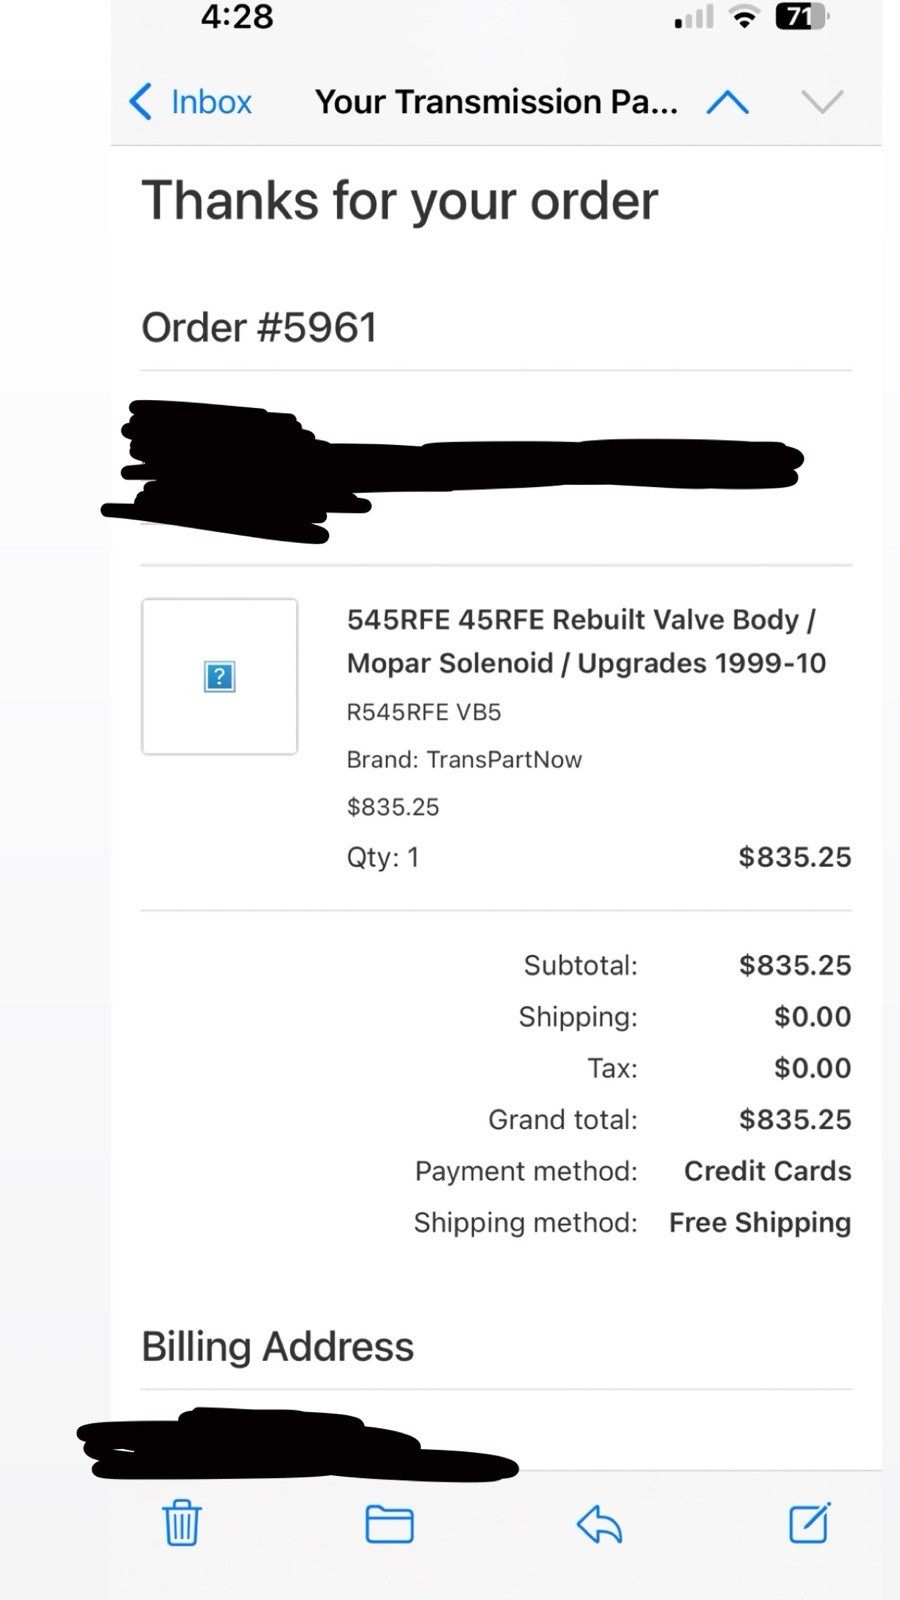Tap the Free Shipping method text

click(760, 1222)
